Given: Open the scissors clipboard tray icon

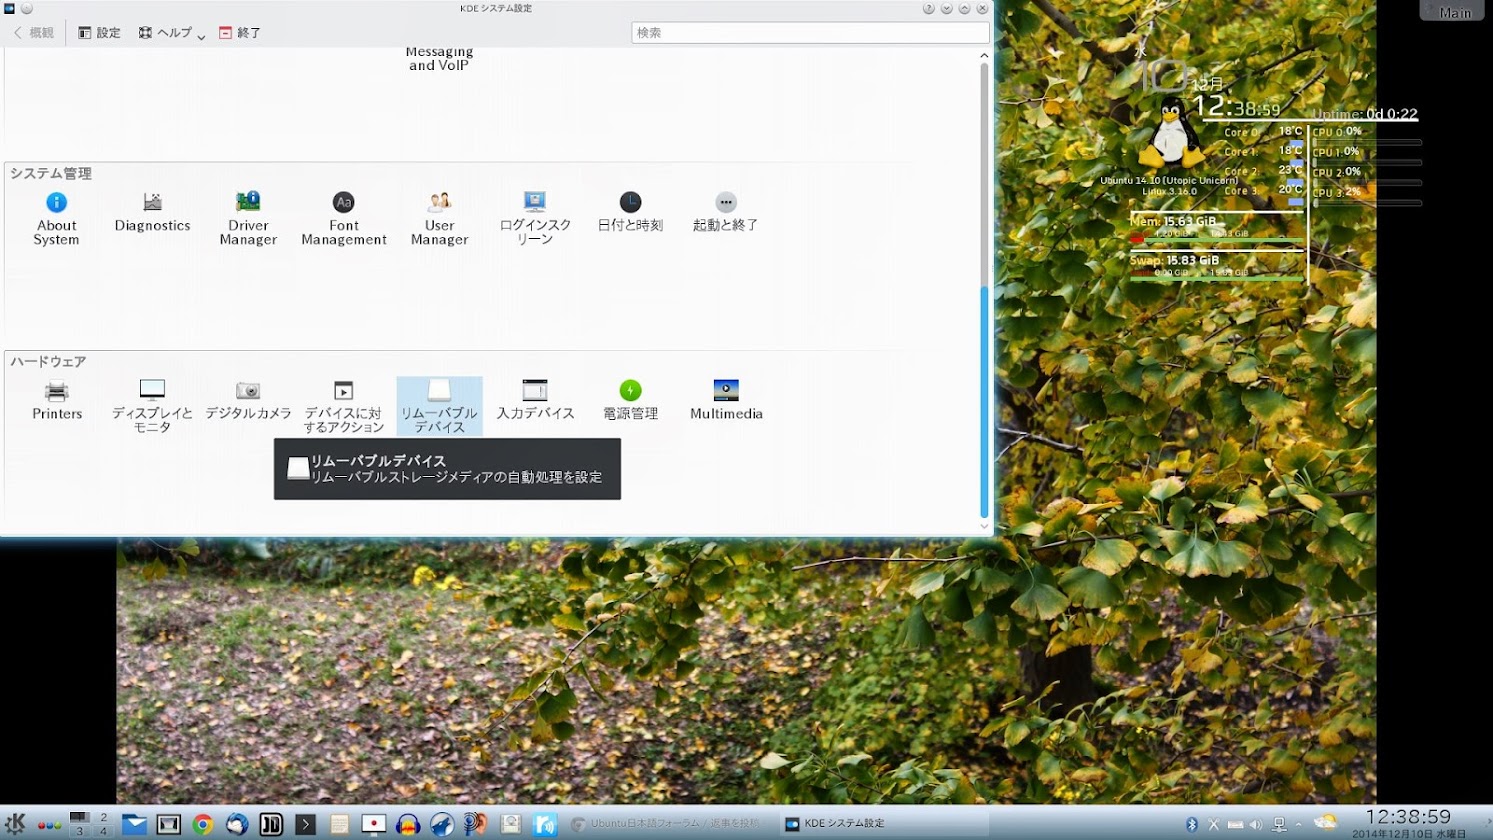Looking at the screenshot, I should coord(1213,825).
